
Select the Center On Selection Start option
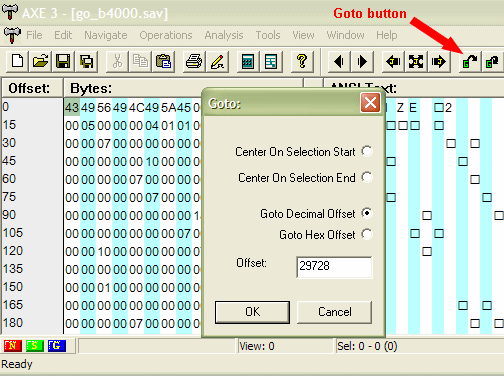(367, 151)
